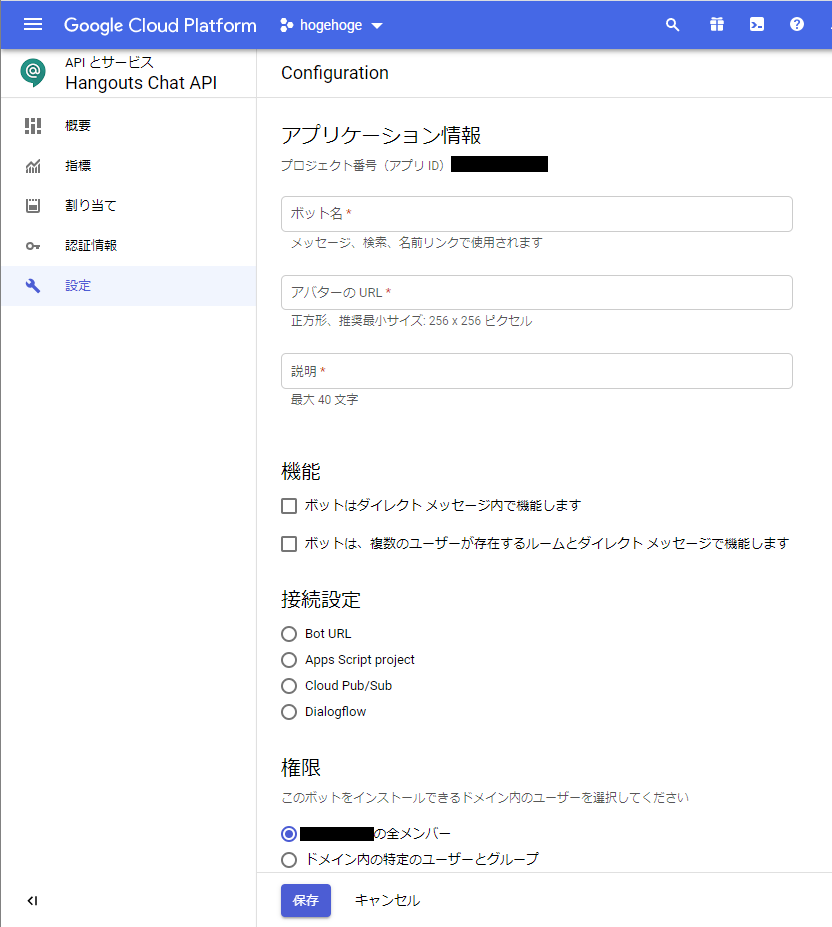
Task: Focus the ボット名 input field
Action: point(537,214)
